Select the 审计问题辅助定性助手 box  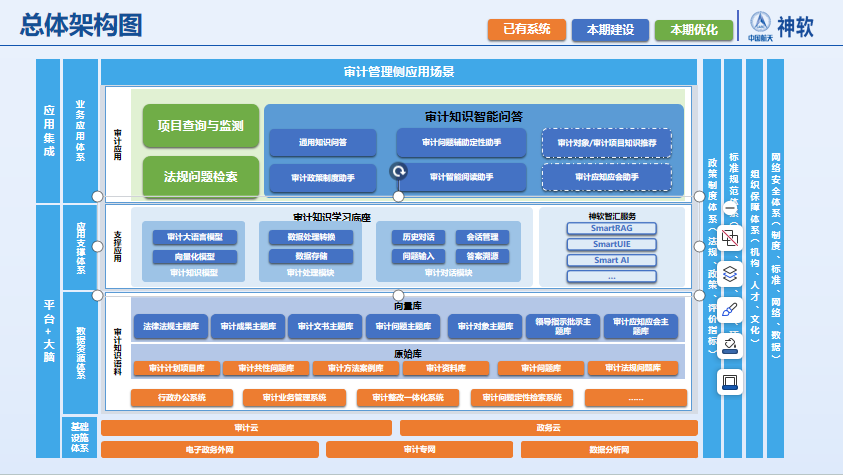[x=461, y=142]
